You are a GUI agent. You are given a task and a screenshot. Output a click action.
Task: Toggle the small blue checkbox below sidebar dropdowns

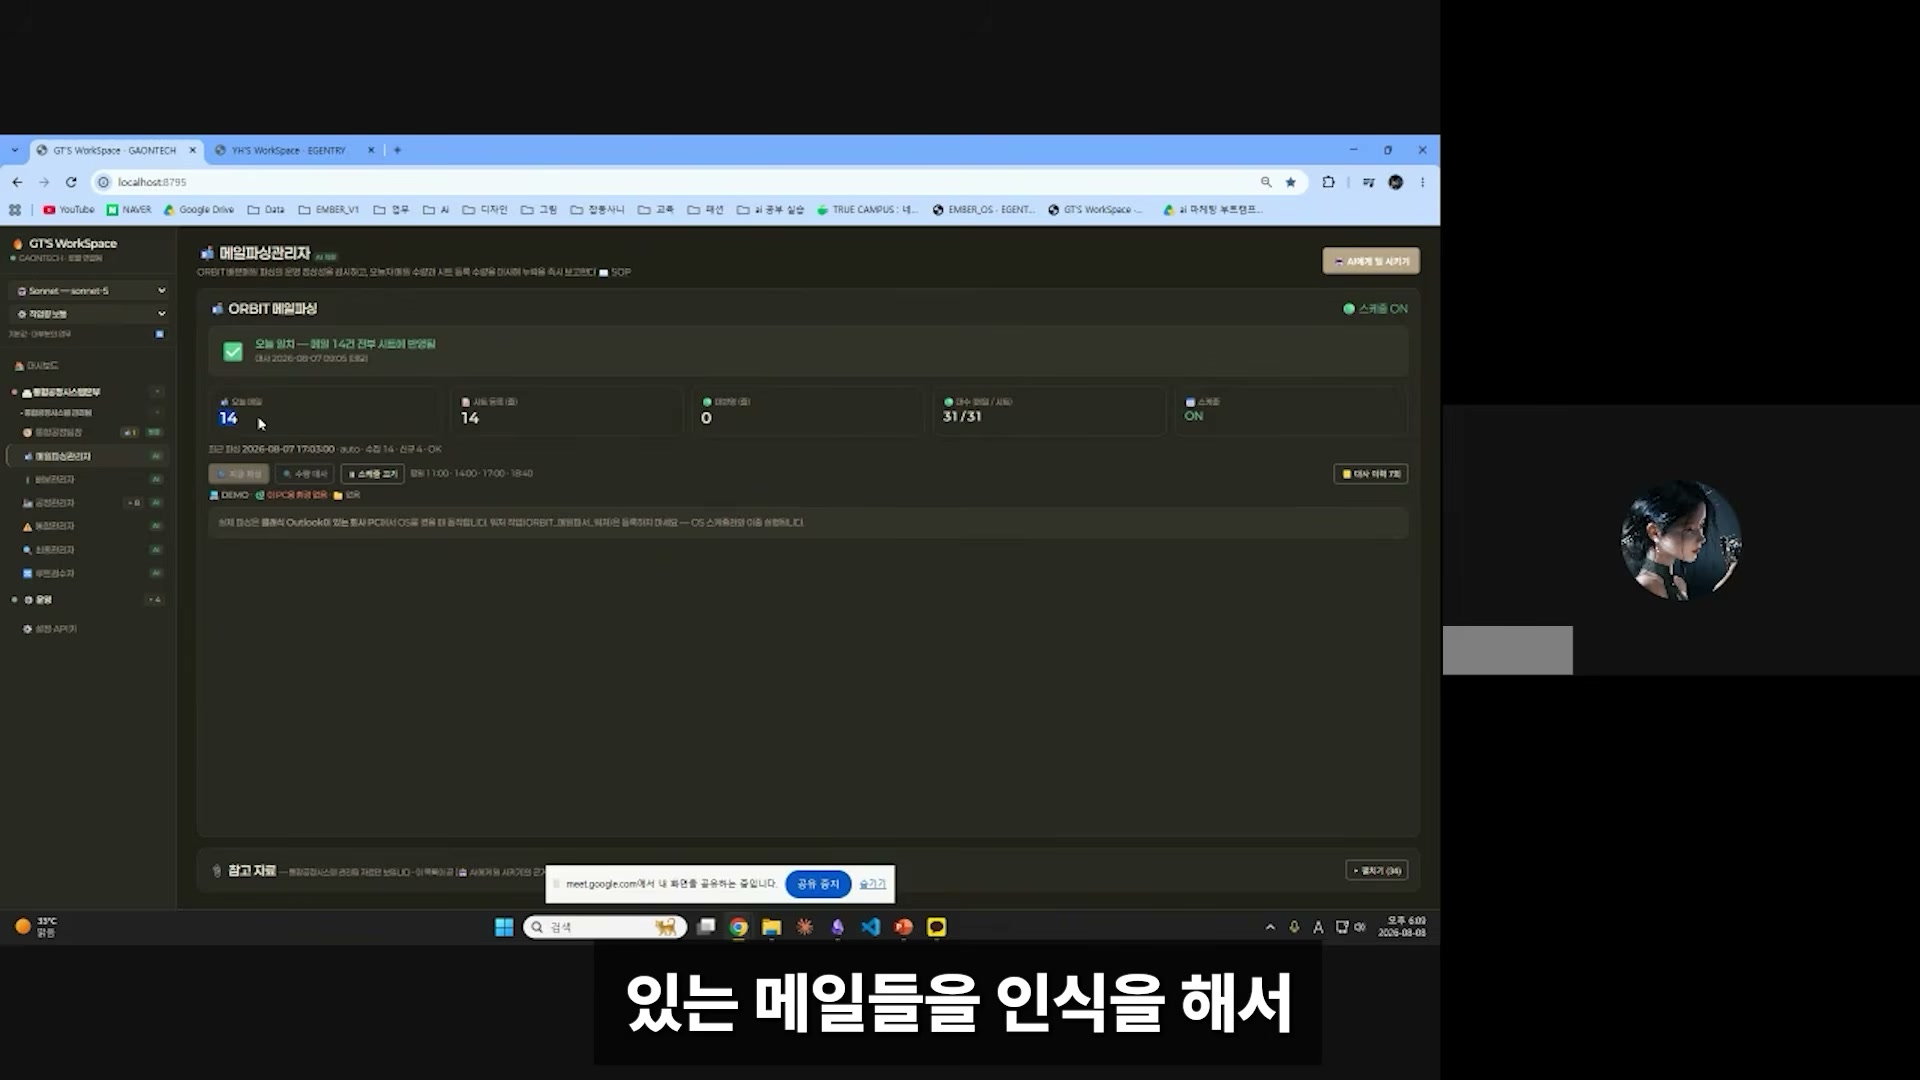pos(160,334)
